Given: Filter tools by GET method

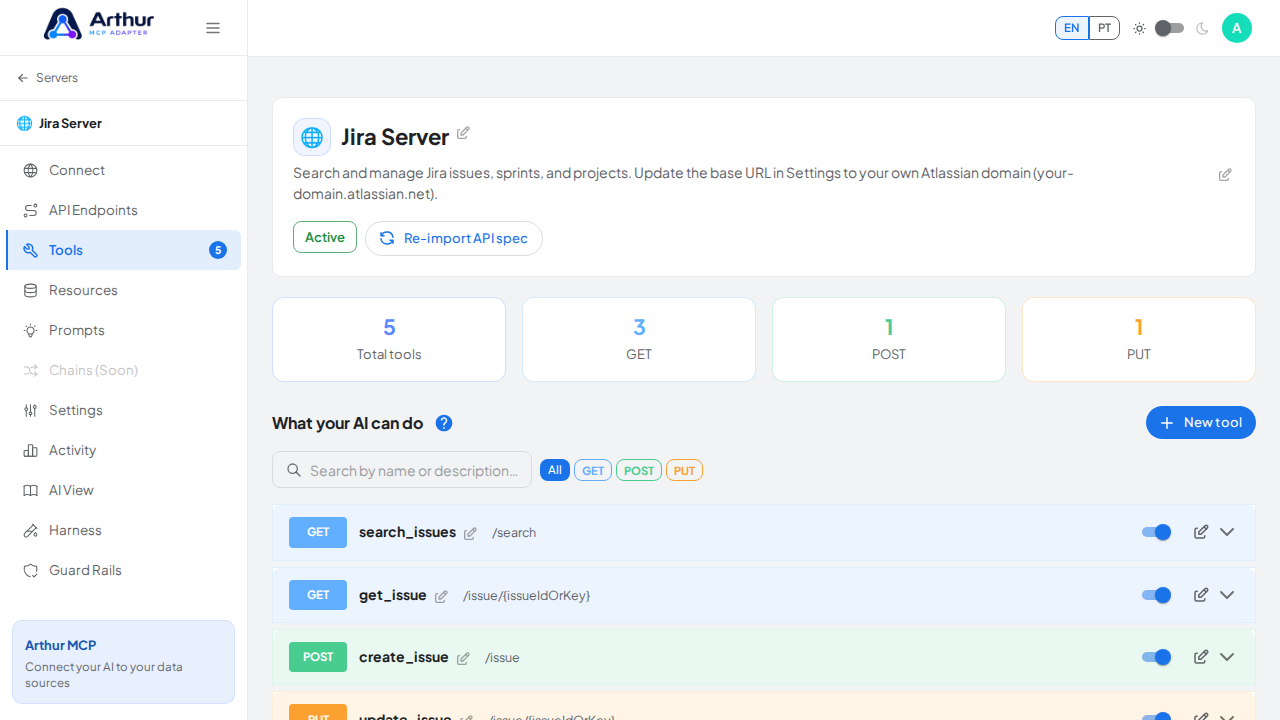Looking at the screenshot, I should [593, 470].
